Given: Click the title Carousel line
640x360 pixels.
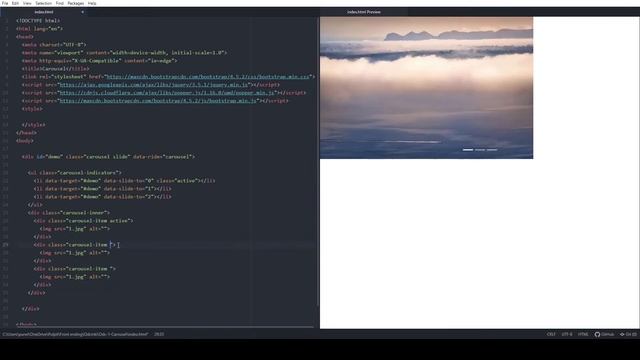Looking at the screenshot, I should coord(56,69).
